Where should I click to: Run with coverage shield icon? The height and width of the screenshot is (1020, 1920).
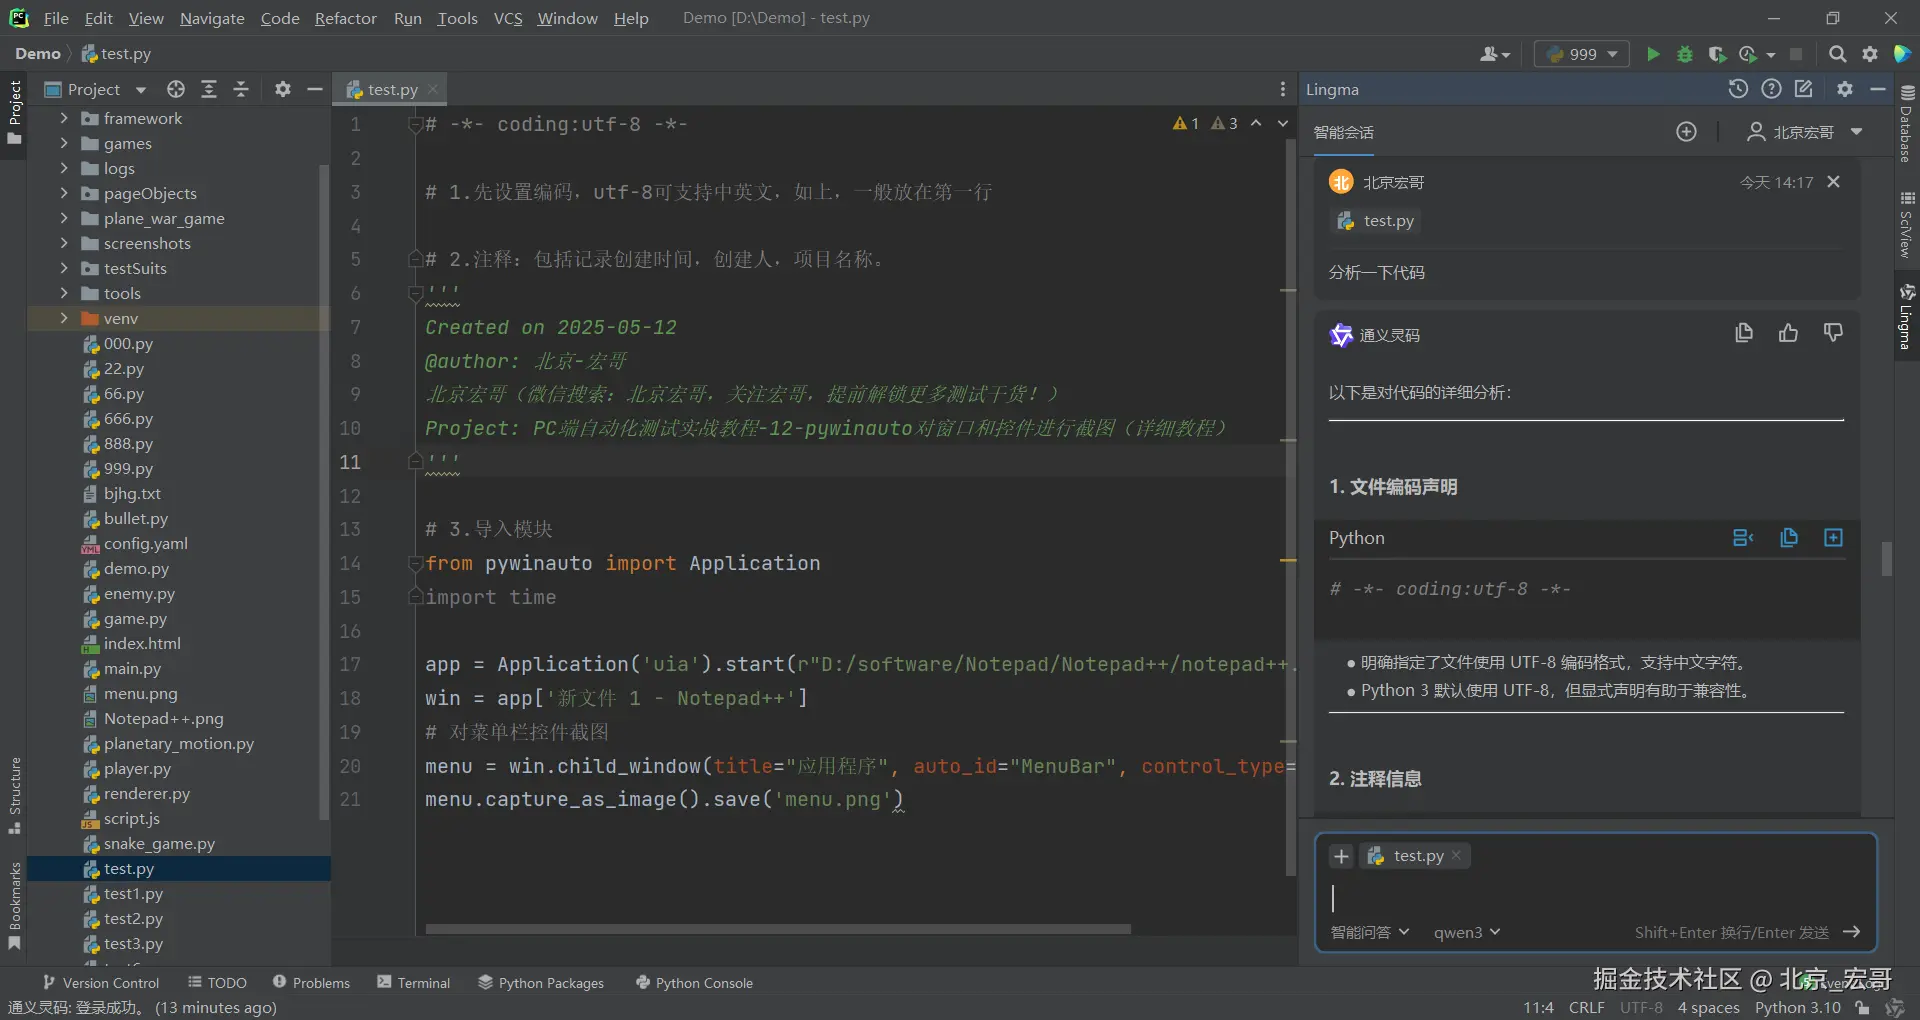click(1717, 54)
